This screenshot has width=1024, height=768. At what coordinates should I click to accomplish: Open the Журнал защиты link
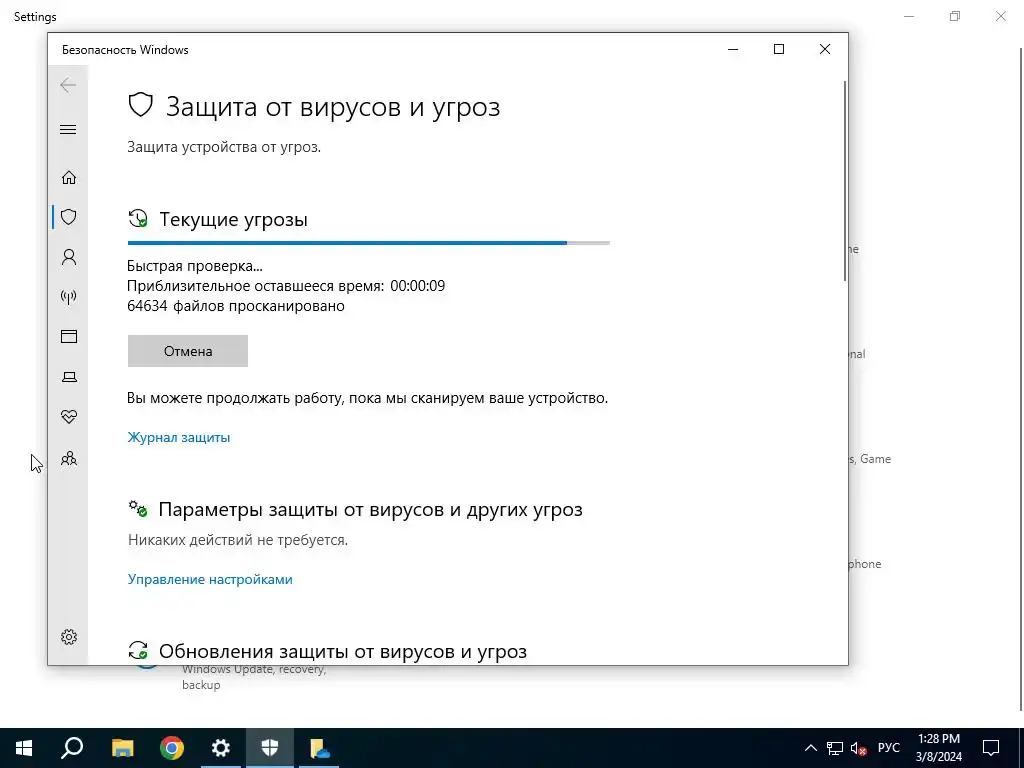[178, 437]
